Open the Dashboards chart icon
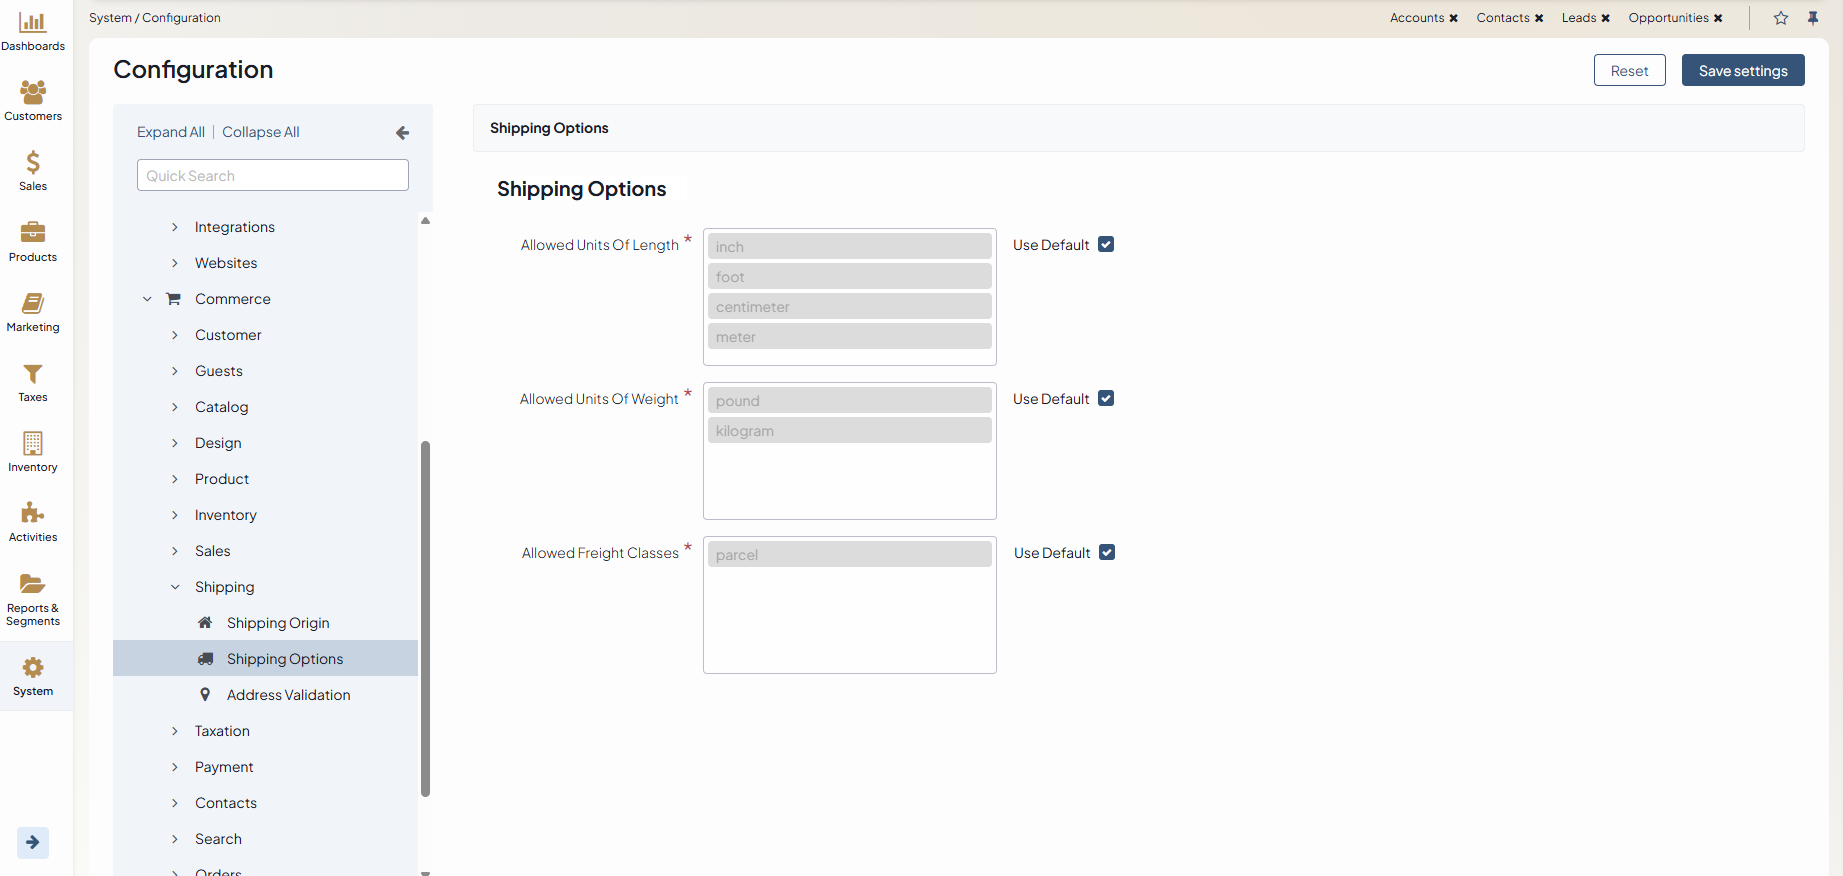The width and height of the screenshot is (1843, 876). pyautogui.click(x=33, y=22)
